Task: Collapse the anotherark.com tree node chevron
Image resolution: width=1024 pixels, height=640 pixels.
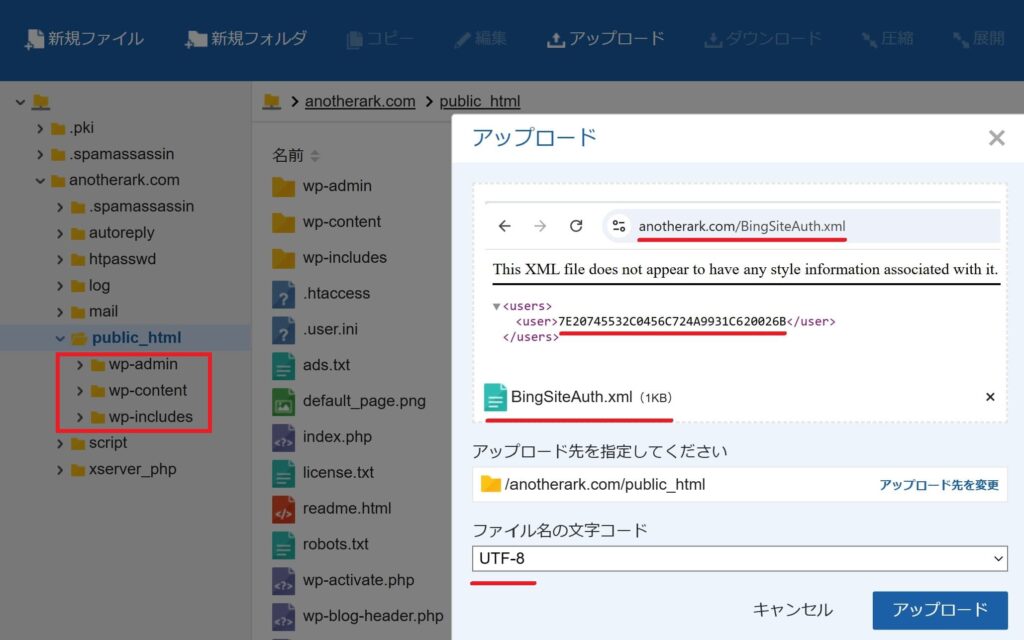Action: pos(40,181)
